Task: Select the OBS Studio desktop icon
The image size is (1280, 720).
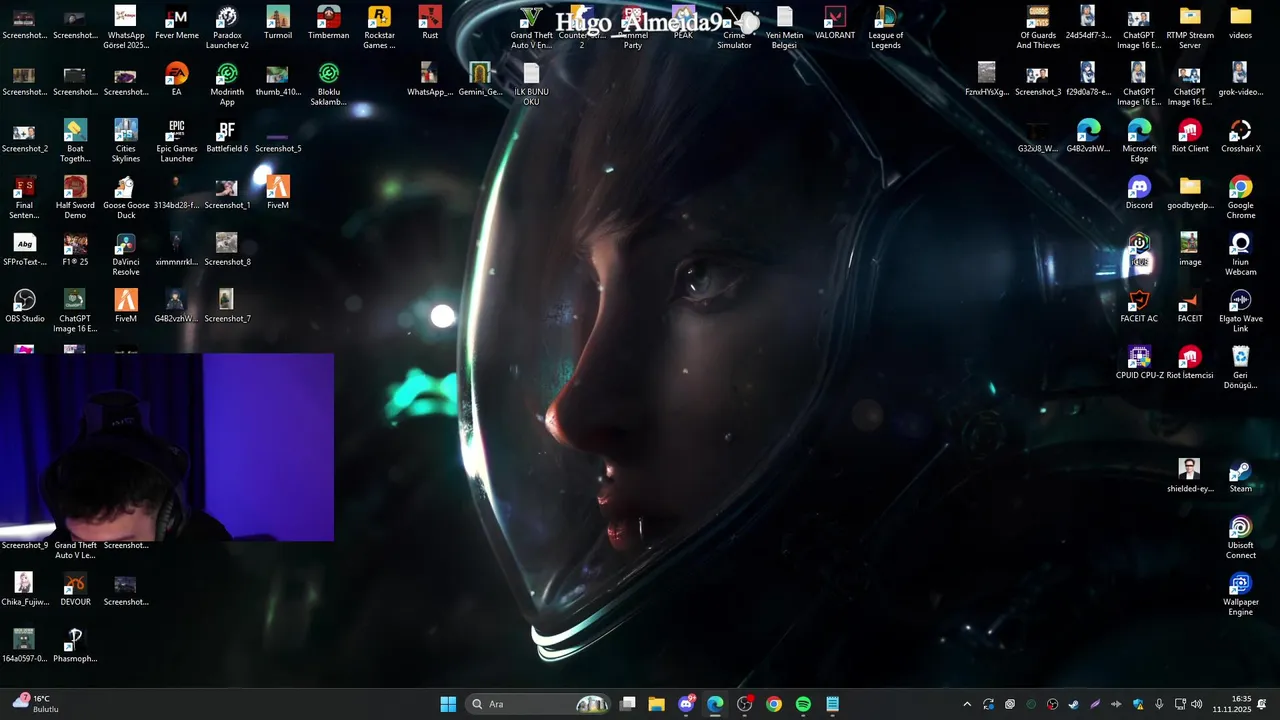Action: click(24, 307)
